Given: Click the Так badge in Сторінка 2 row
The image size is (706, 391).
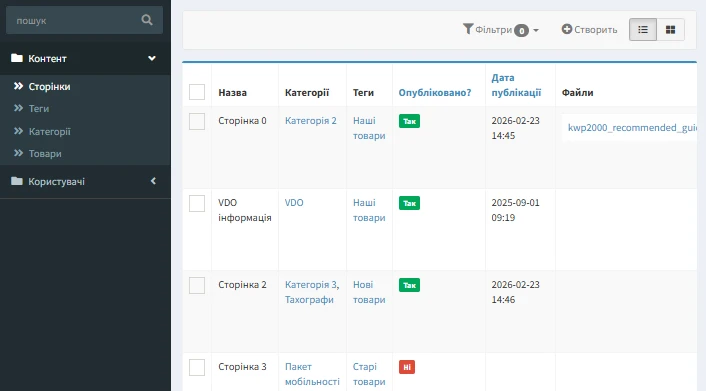Looking at the screenshot, I should 409,285.
